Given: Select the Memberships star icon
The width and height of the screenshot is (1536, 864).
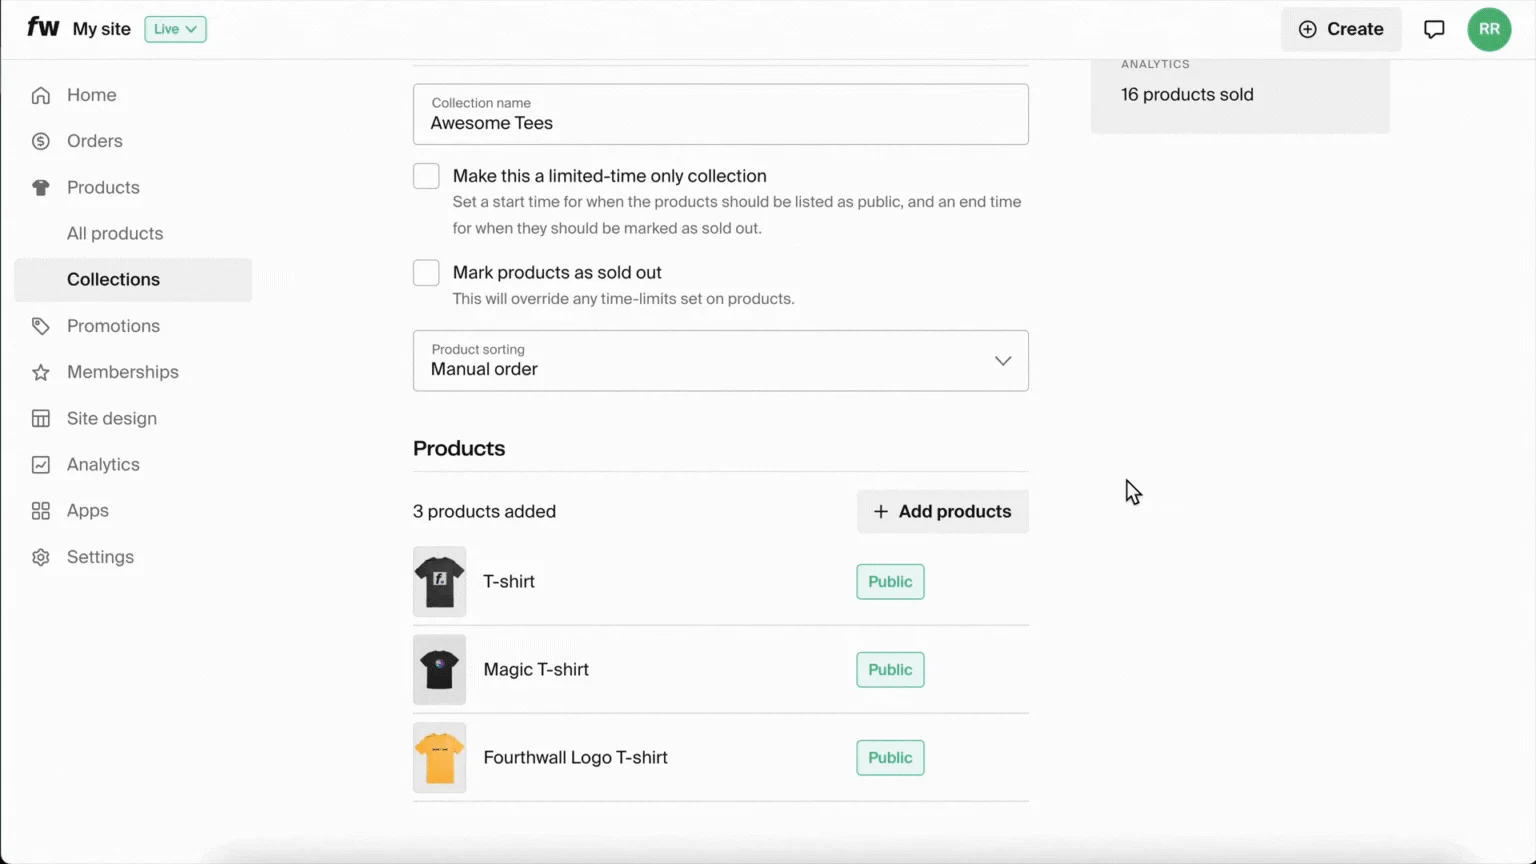Looking at the screenshot, I should coord(40,371).
